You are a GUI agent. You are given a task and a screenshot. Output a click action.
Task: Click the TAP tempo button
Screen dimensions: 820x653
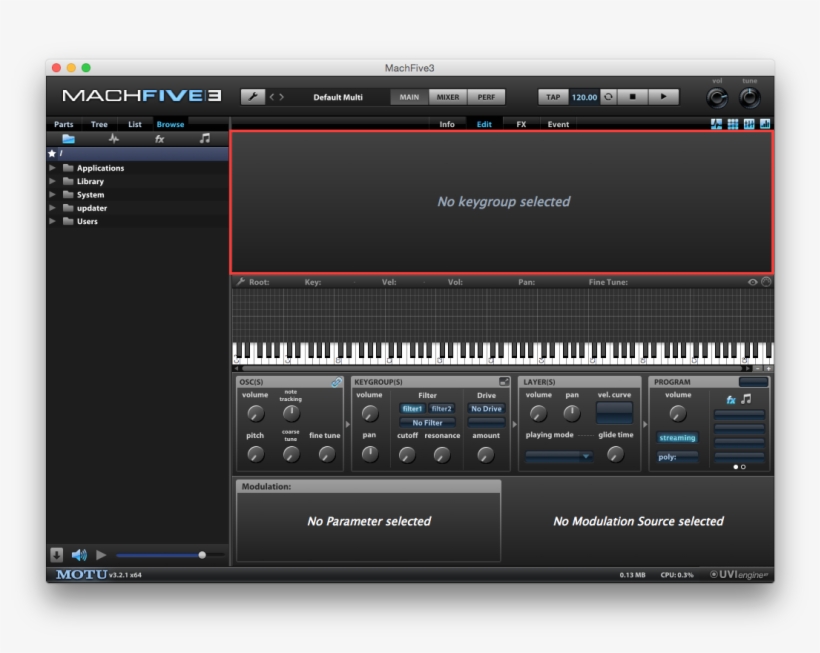pyautogui.click(x=553, y=97)
